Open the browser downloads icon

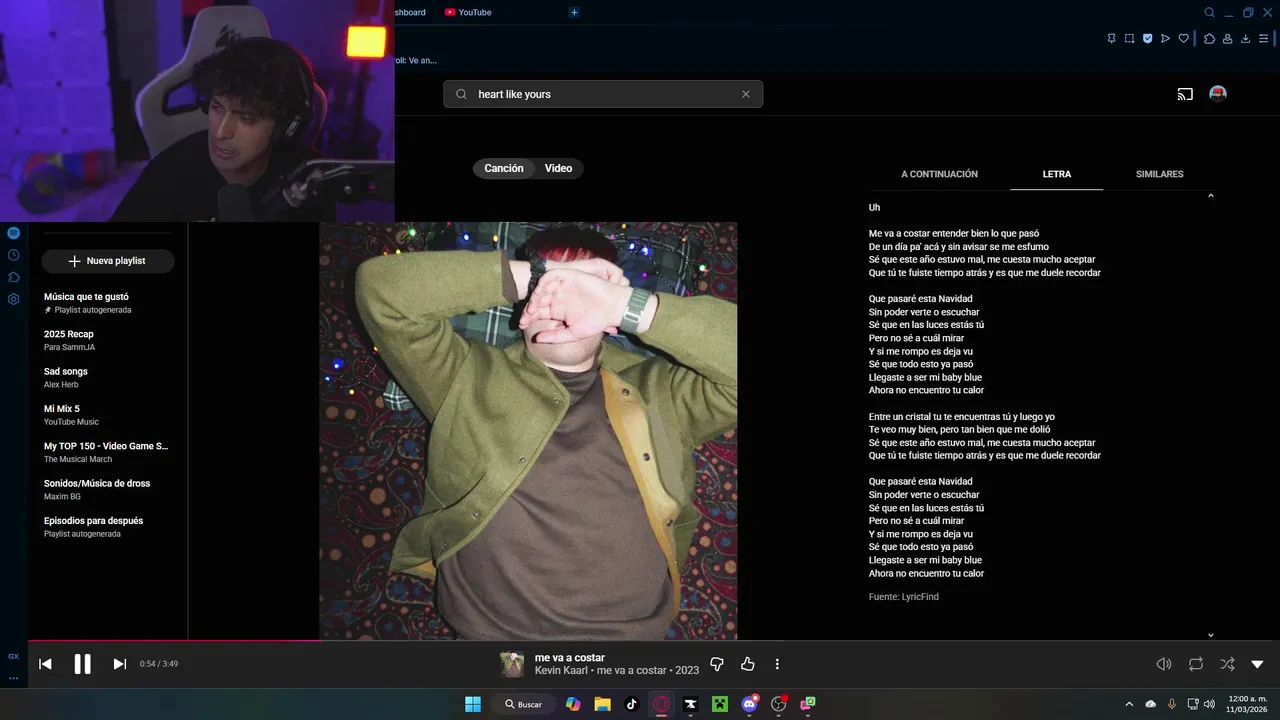coord(1245,39)
